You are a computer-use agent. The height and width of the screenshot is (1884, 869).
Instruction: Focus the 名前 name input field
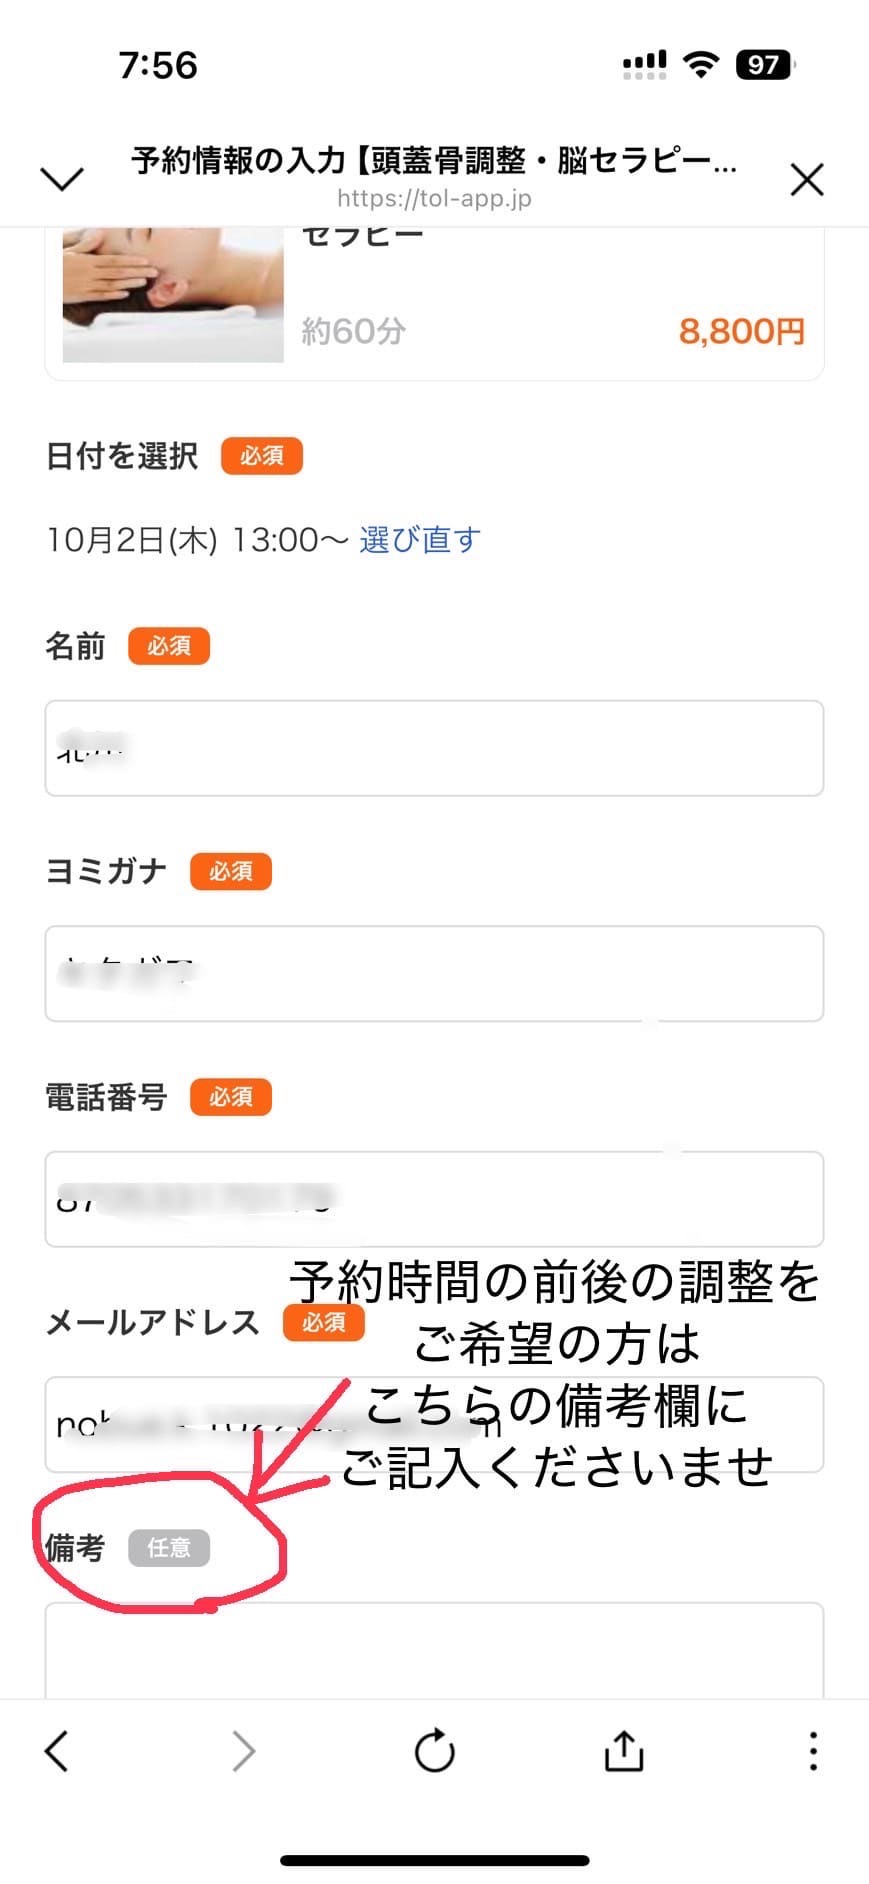click(x=434, y=748)
